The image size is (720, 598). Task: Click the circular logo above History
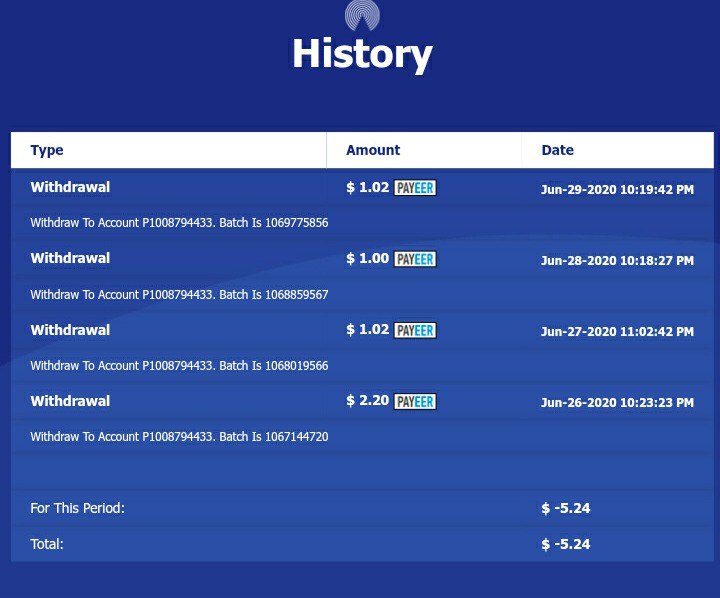(362, 15)
